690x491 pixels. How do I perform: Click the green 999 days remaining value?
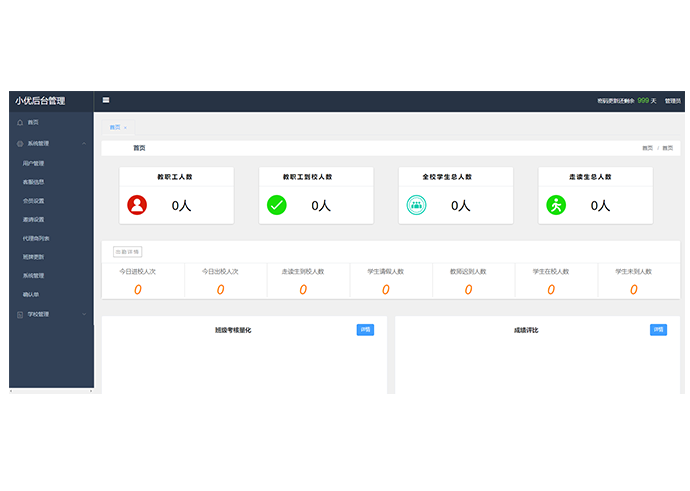[x=643, y=101]
